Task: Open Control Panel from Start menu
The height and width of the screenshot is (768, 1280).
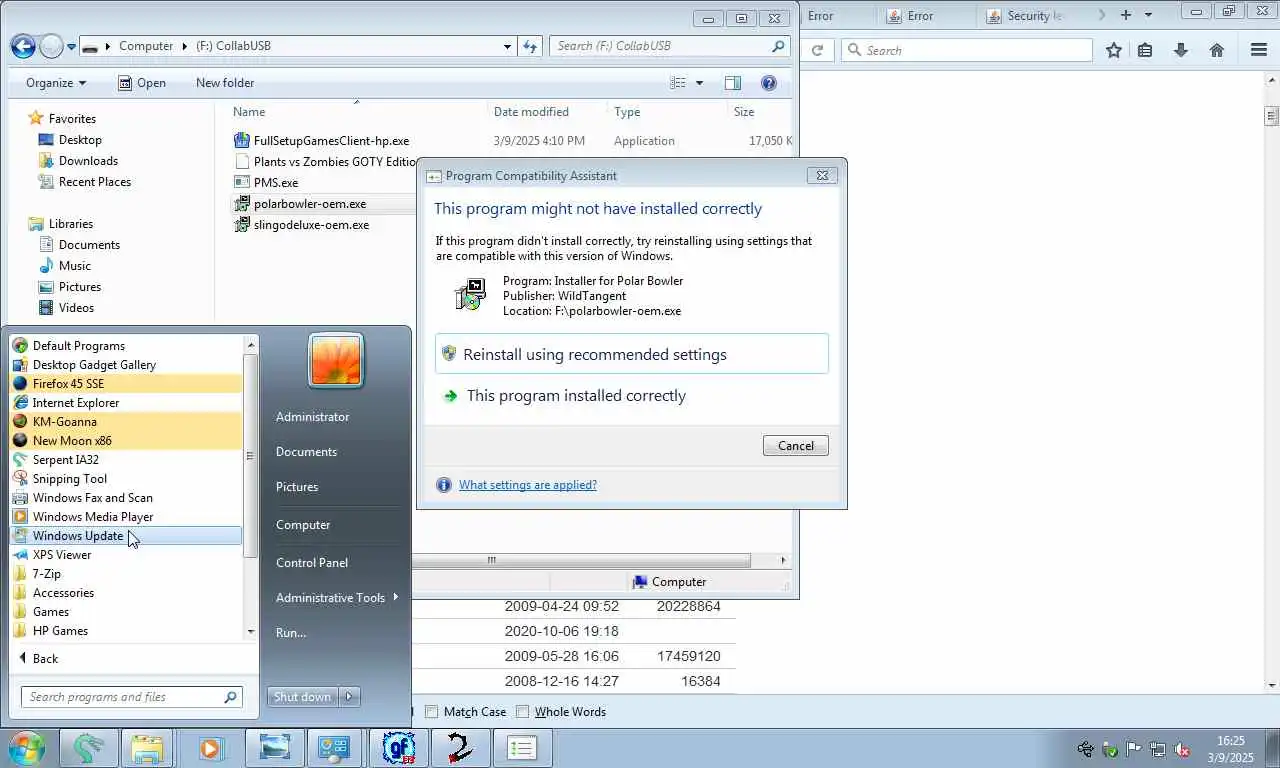Action: 312,563
